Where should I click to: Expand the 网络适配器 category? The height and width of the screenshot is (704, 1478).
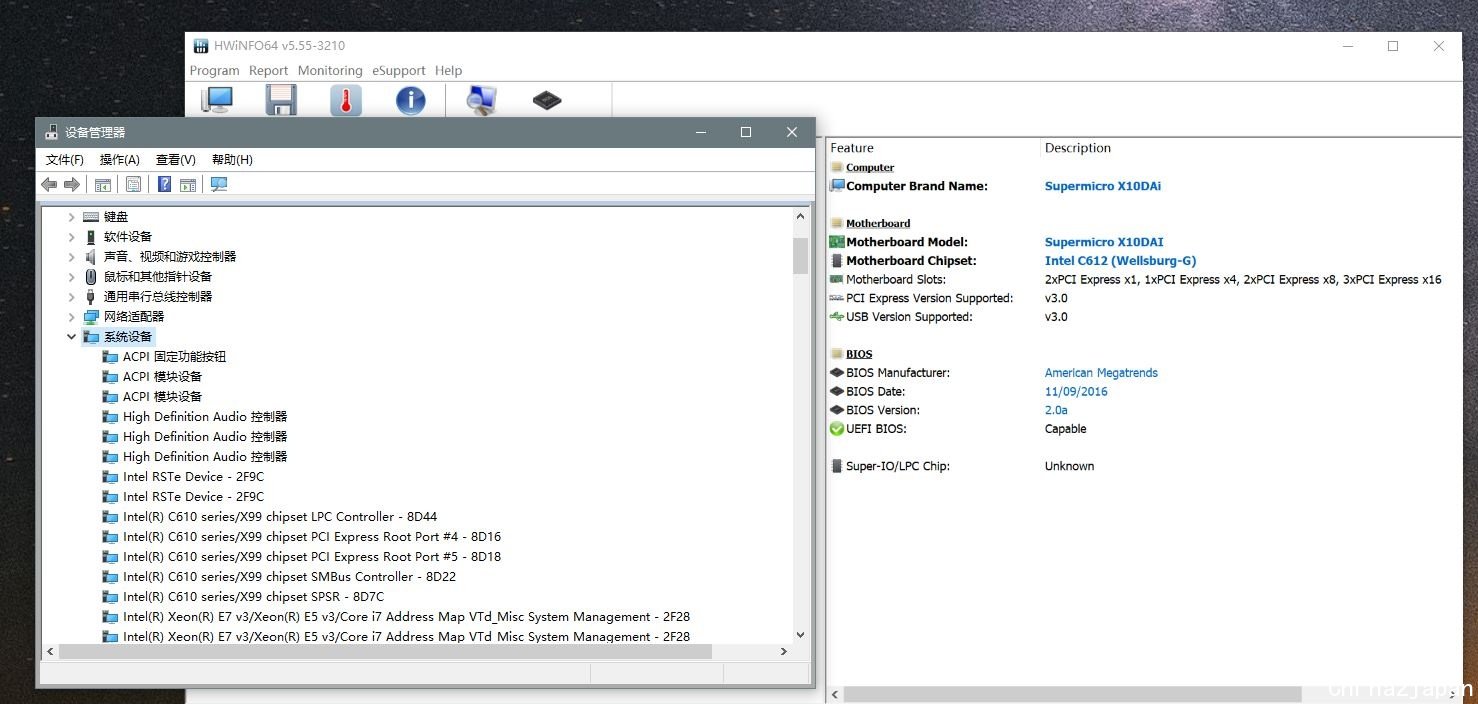pyautogui.click(x=71, y=317)
